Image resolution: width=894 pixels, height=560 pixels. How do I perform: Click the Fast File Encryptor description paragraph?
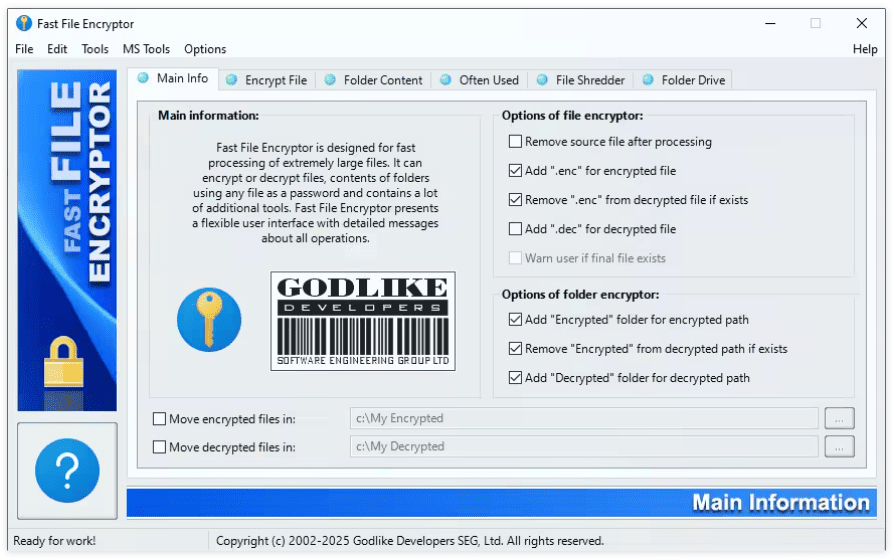[315, 193]
